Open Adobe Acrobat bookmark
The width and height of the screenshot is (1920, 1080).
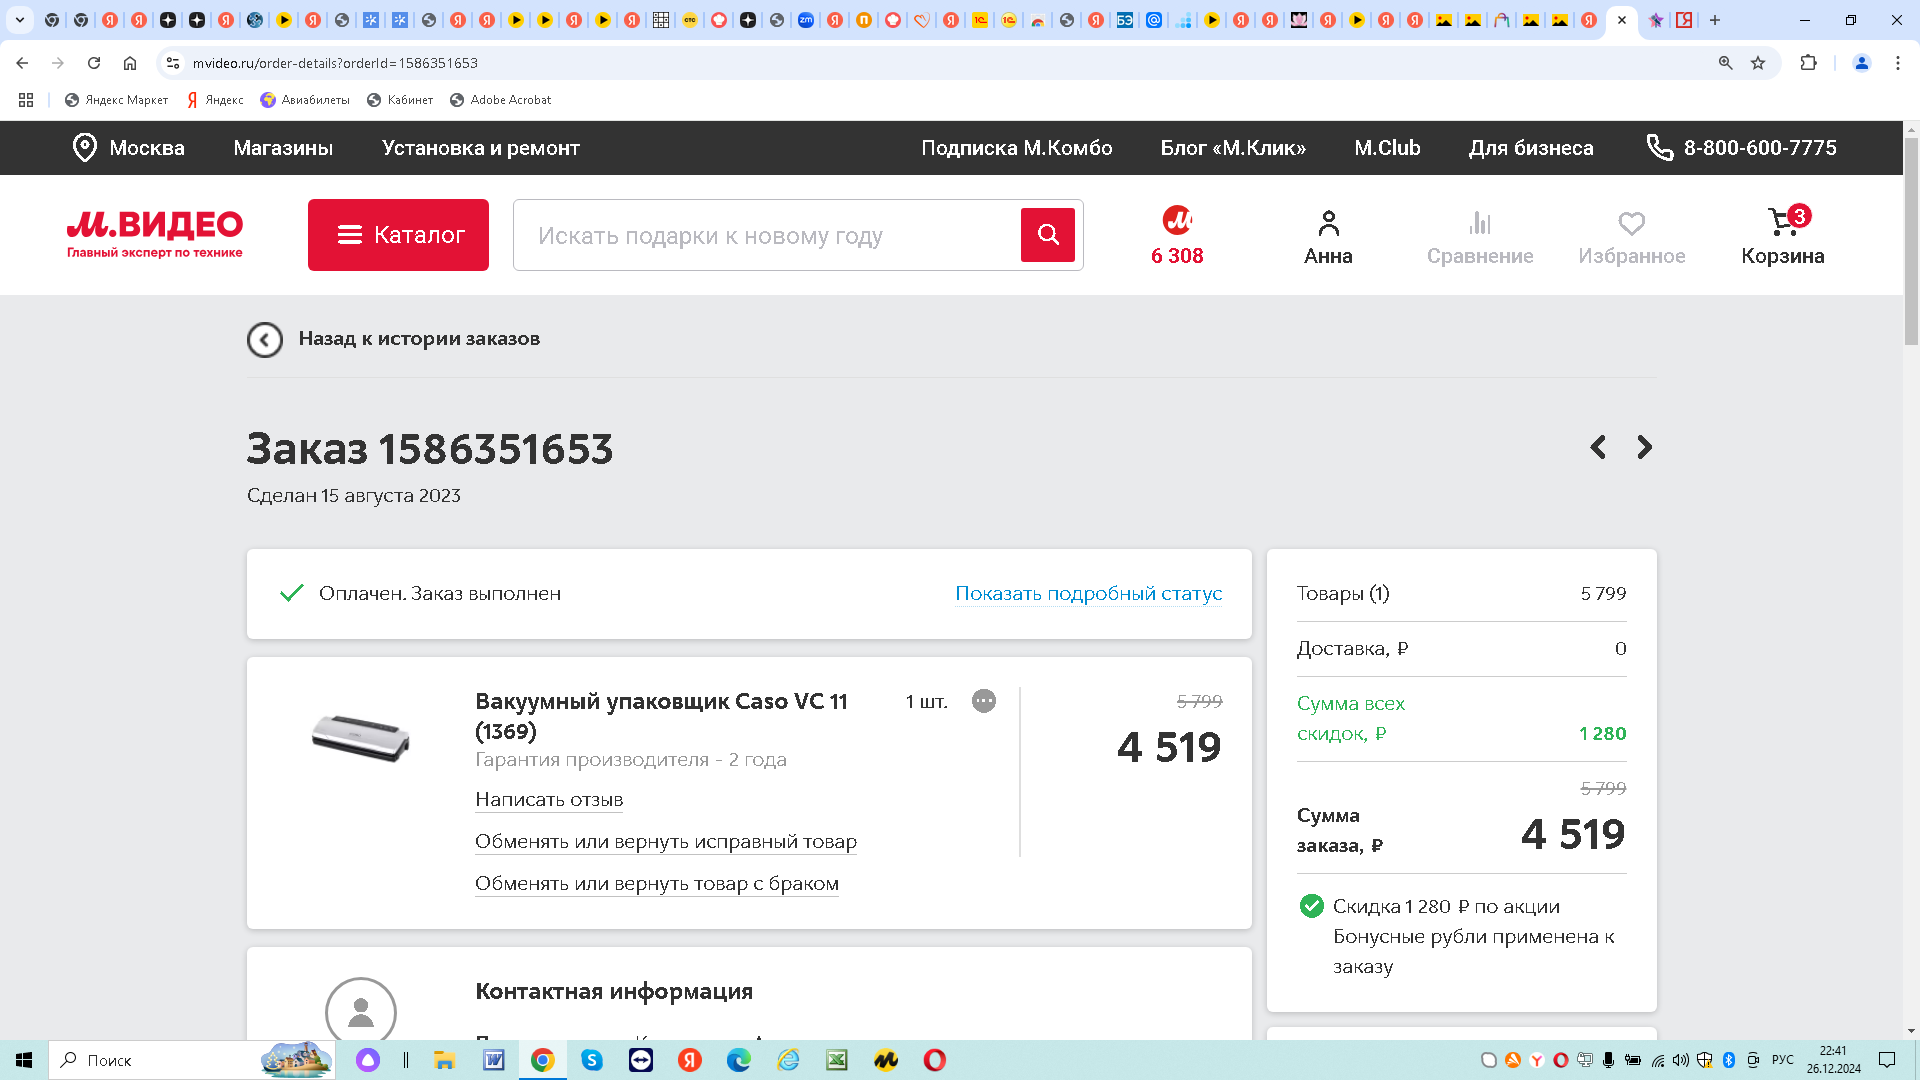(500, 100)
